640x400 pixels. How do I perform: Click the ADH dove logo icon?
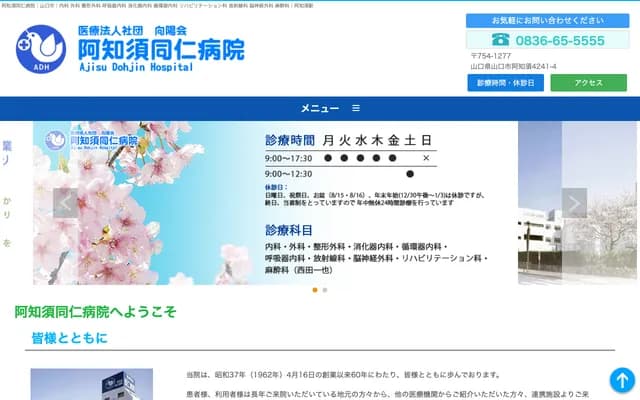point(41,49)
